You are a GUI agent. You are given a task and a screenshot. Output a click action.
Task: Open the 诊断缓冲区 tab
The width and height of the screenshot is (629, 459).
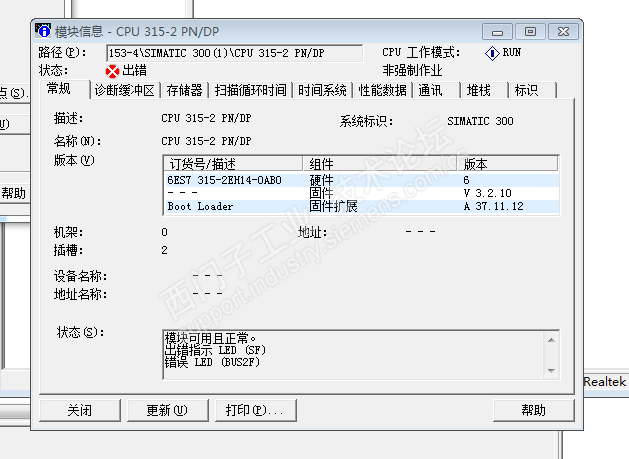click(x=125, y=90)
